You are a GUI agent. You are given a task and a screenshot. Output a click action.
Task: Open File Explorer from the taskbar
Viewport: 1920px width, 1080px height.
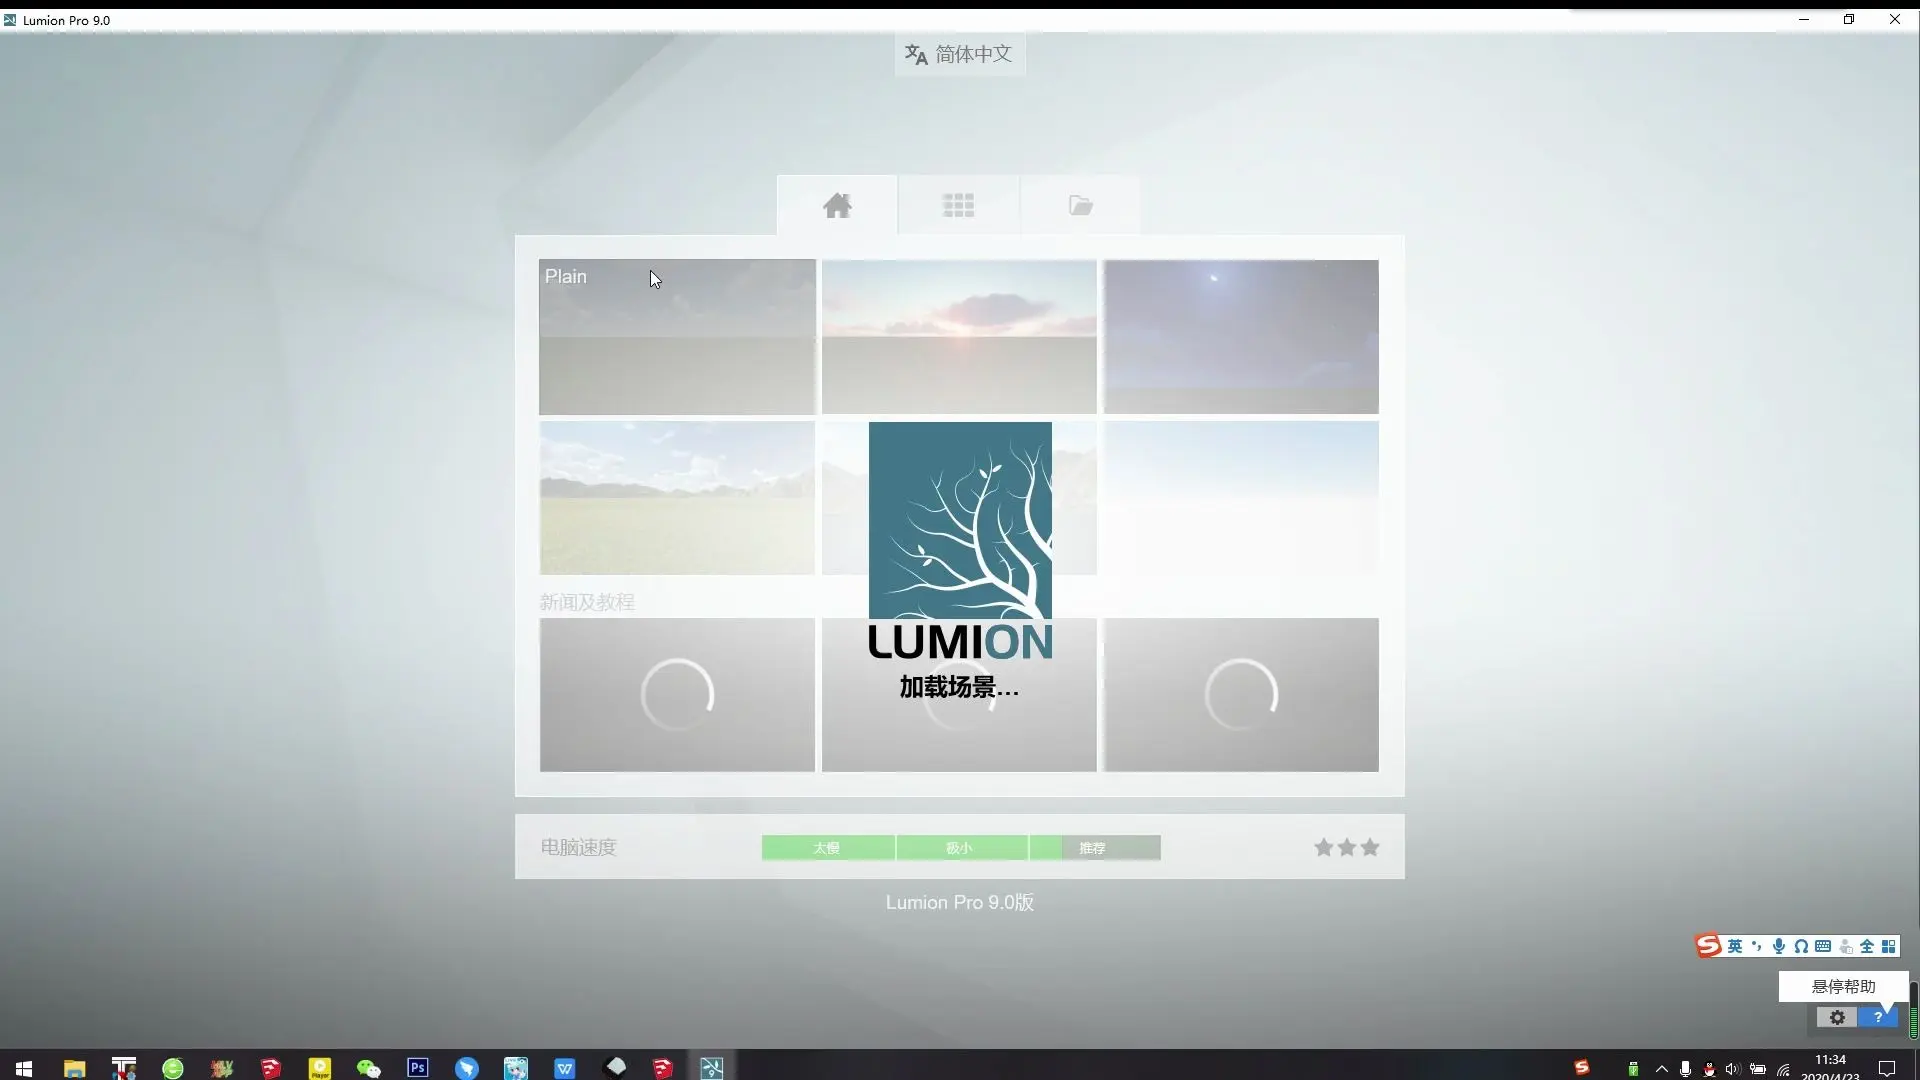(x=74, y=1068)
